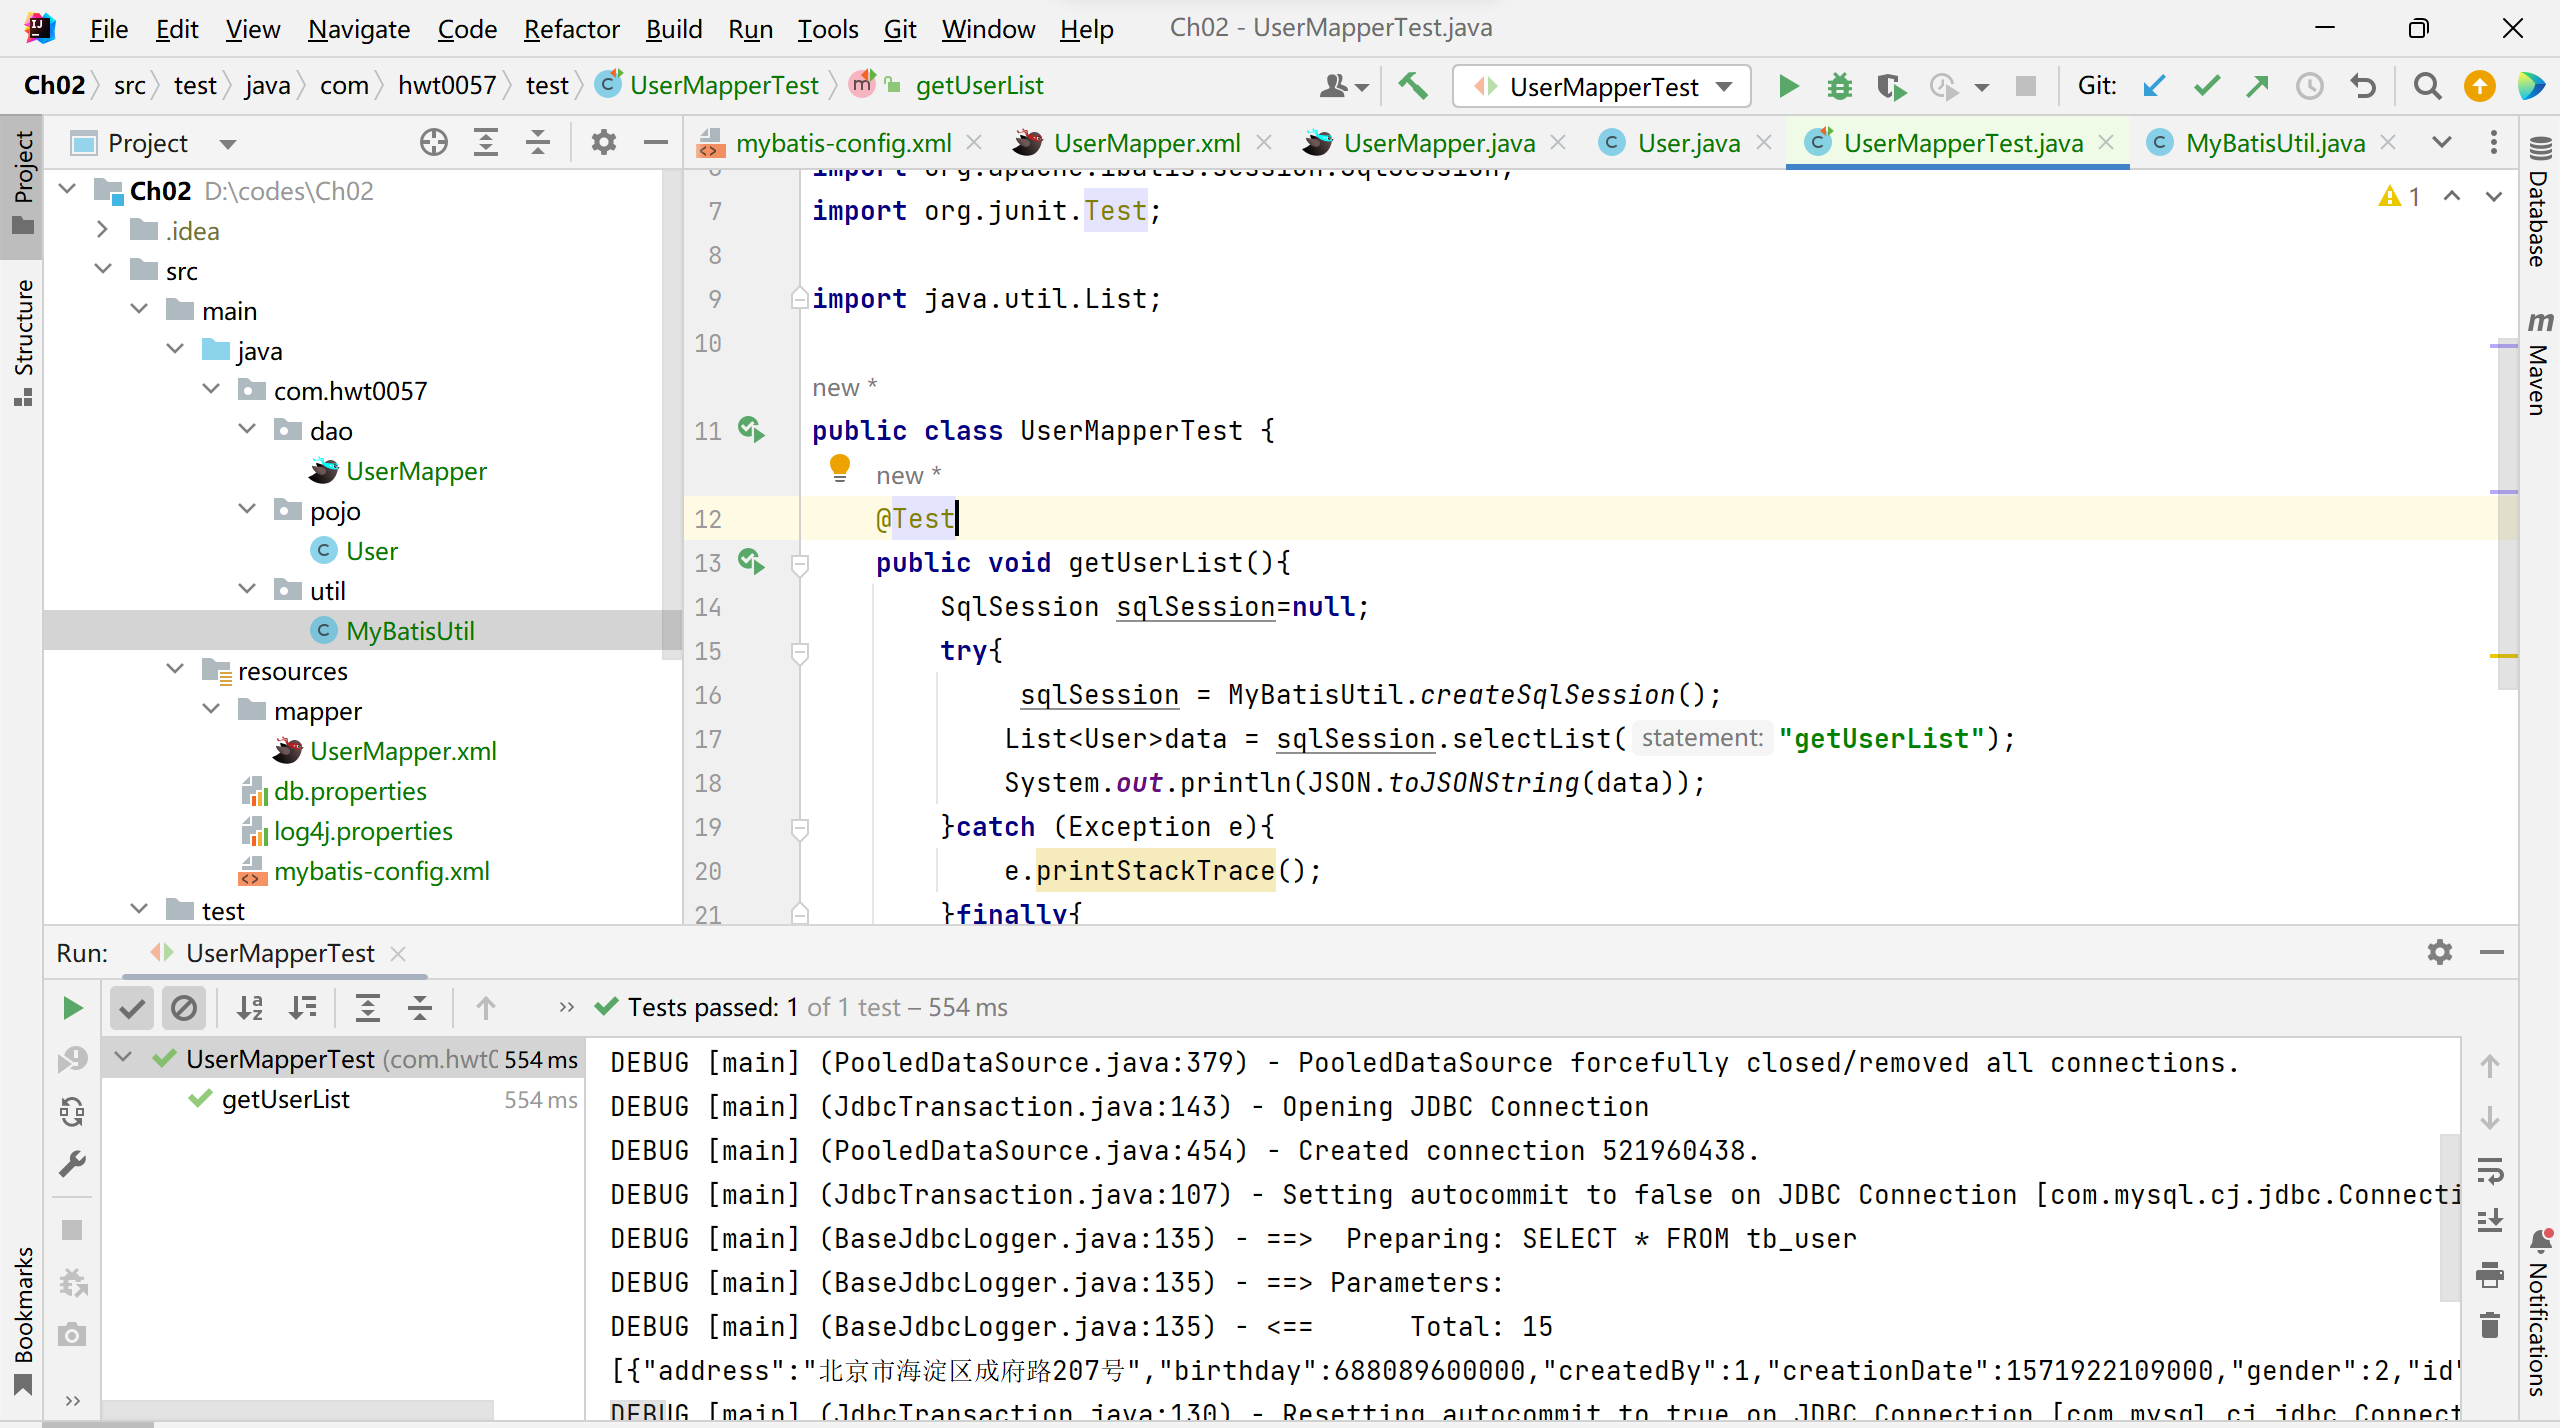Screen dimensions: 2560x1428
Task: Open the Refactor menu
Action: (571, 29)
